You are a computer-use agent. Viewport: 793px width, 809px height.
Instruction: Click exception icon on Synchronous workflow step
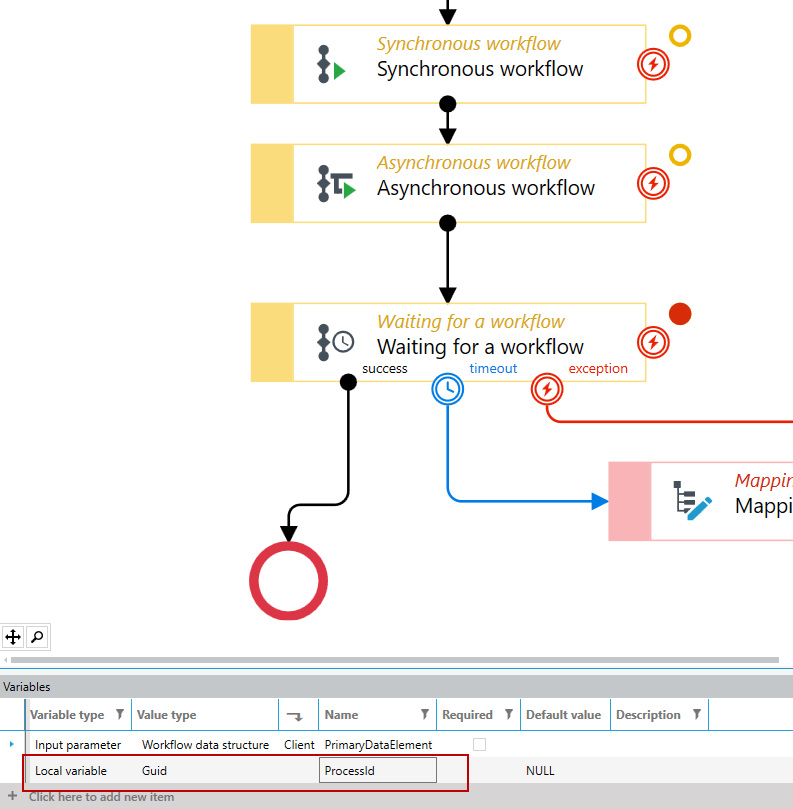pos(653,64)
